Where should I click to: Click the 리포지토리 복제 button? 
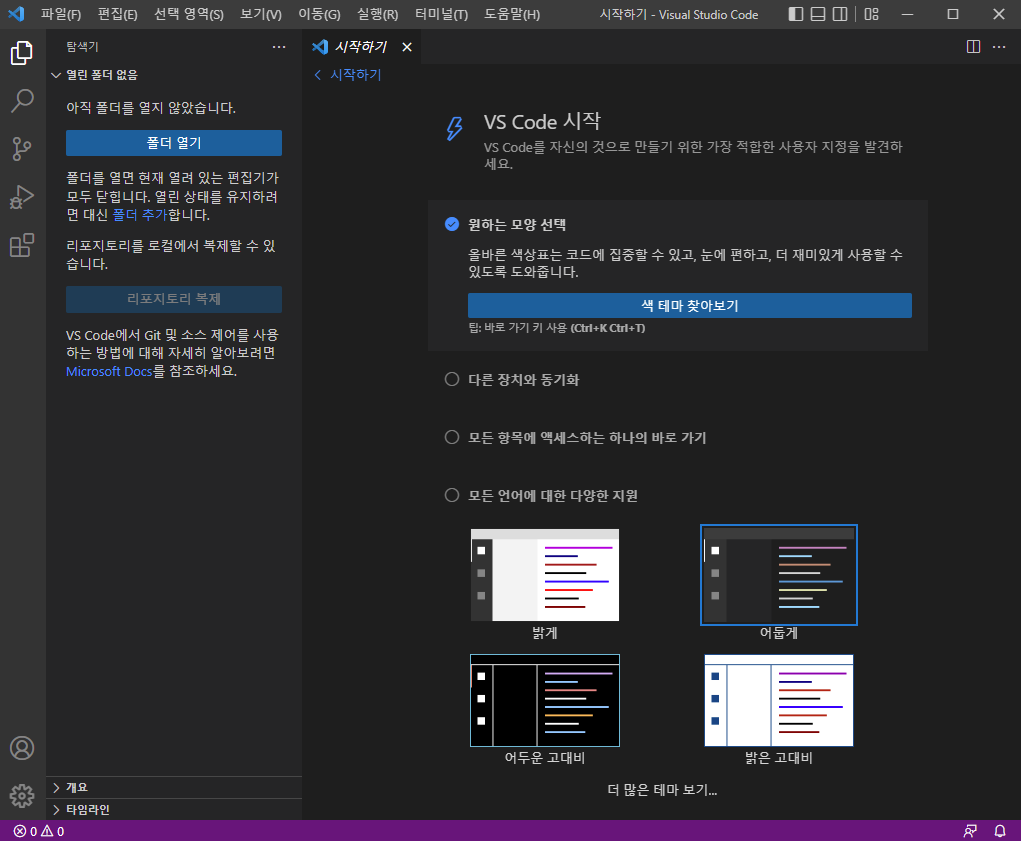(x=174, y=299)
